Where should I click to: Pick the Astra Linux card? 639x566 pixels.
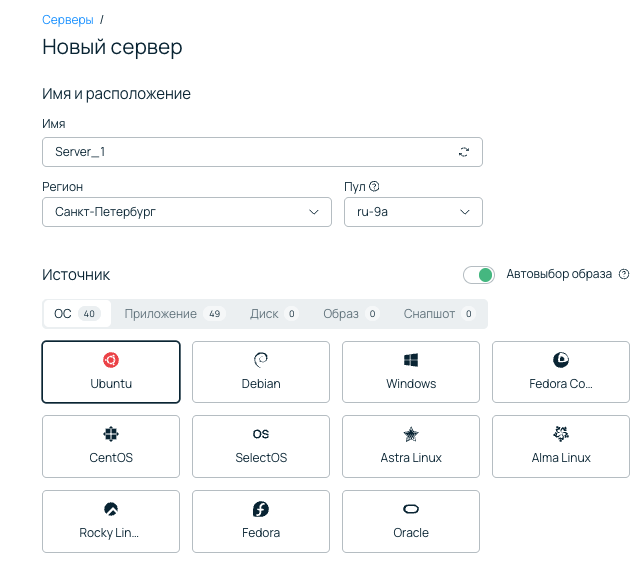tap(411, 446)
